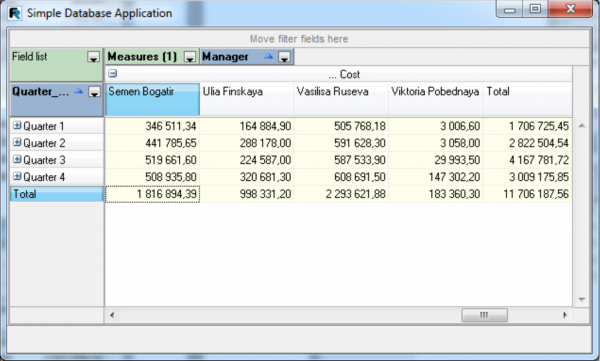Expand the Quarter 4 row
The width and height of the screenshot is (600, 361).
click(17, 176)
